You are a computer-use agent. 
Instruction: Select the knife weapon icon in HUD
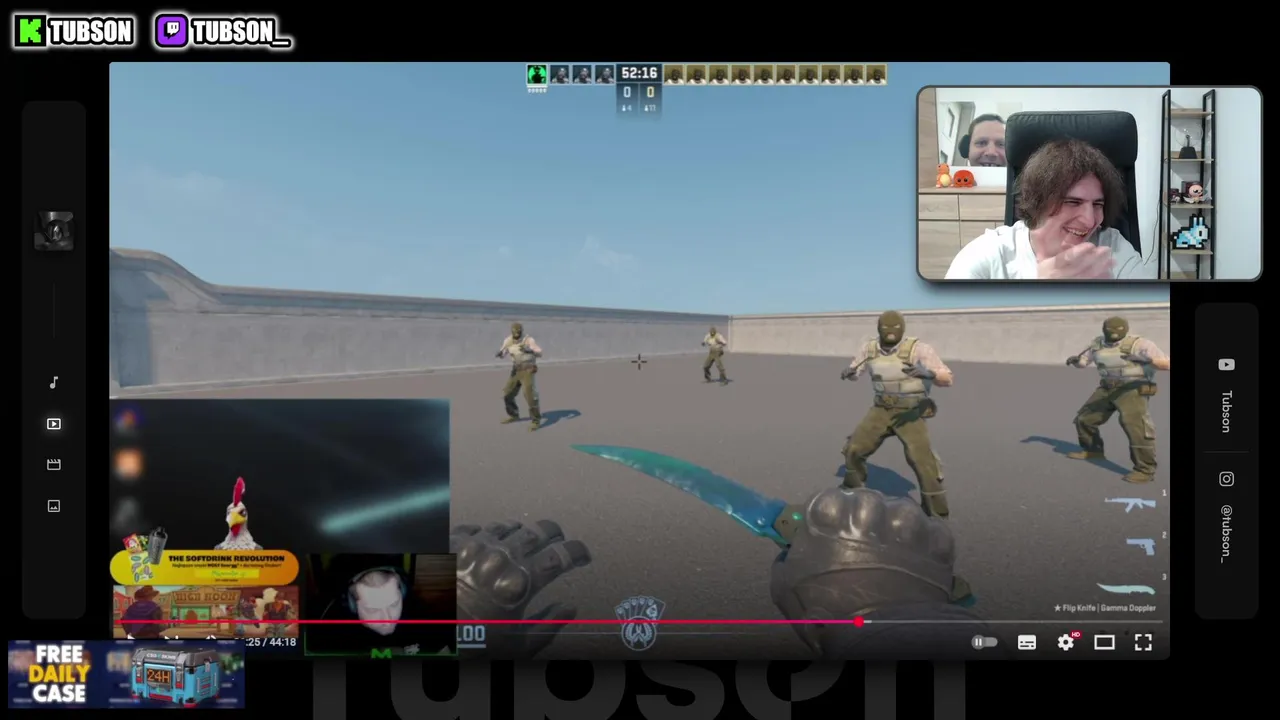pos(1127,589)
